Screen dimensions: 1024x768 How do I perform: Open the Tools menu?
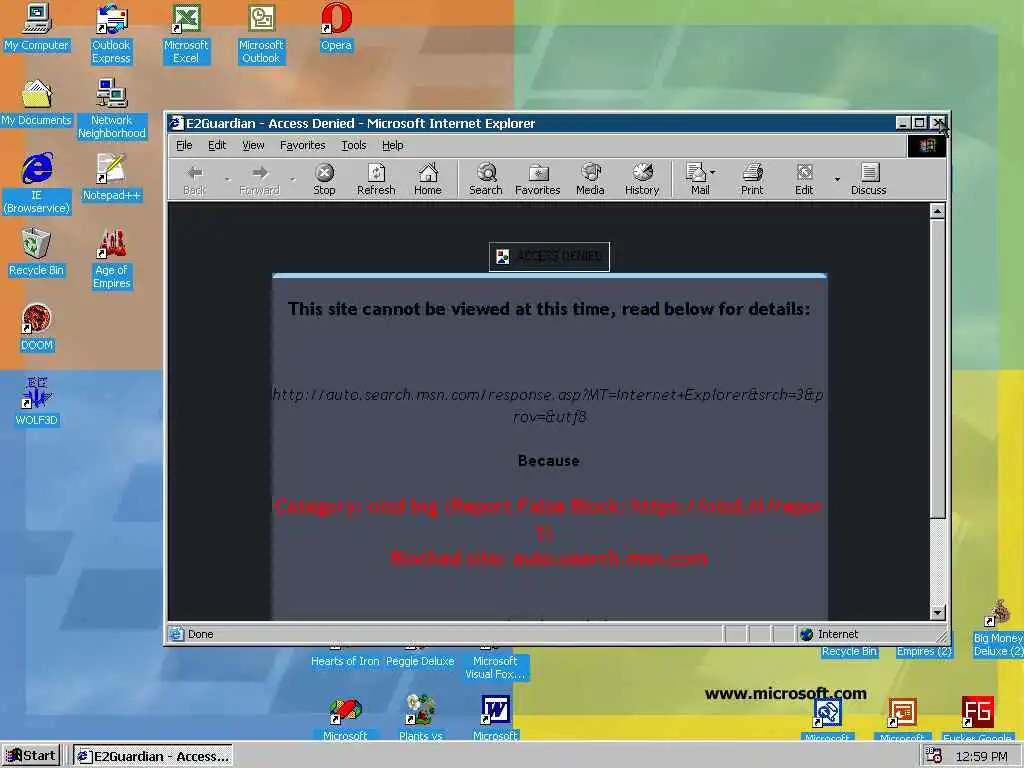353,145
